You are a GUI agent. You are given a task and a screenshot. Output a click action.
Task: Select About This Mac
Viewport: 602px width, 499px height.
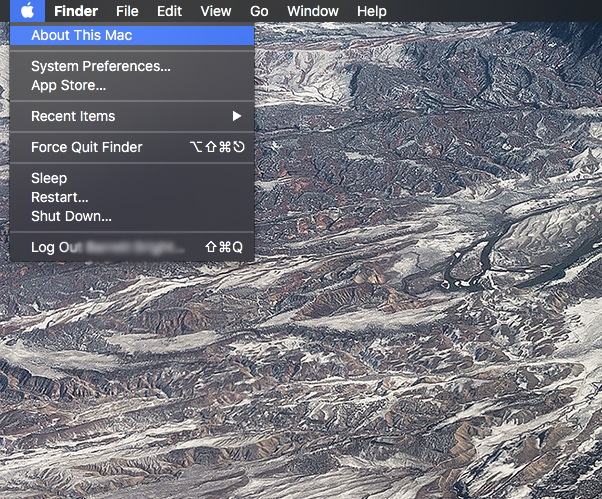[82, 35]
